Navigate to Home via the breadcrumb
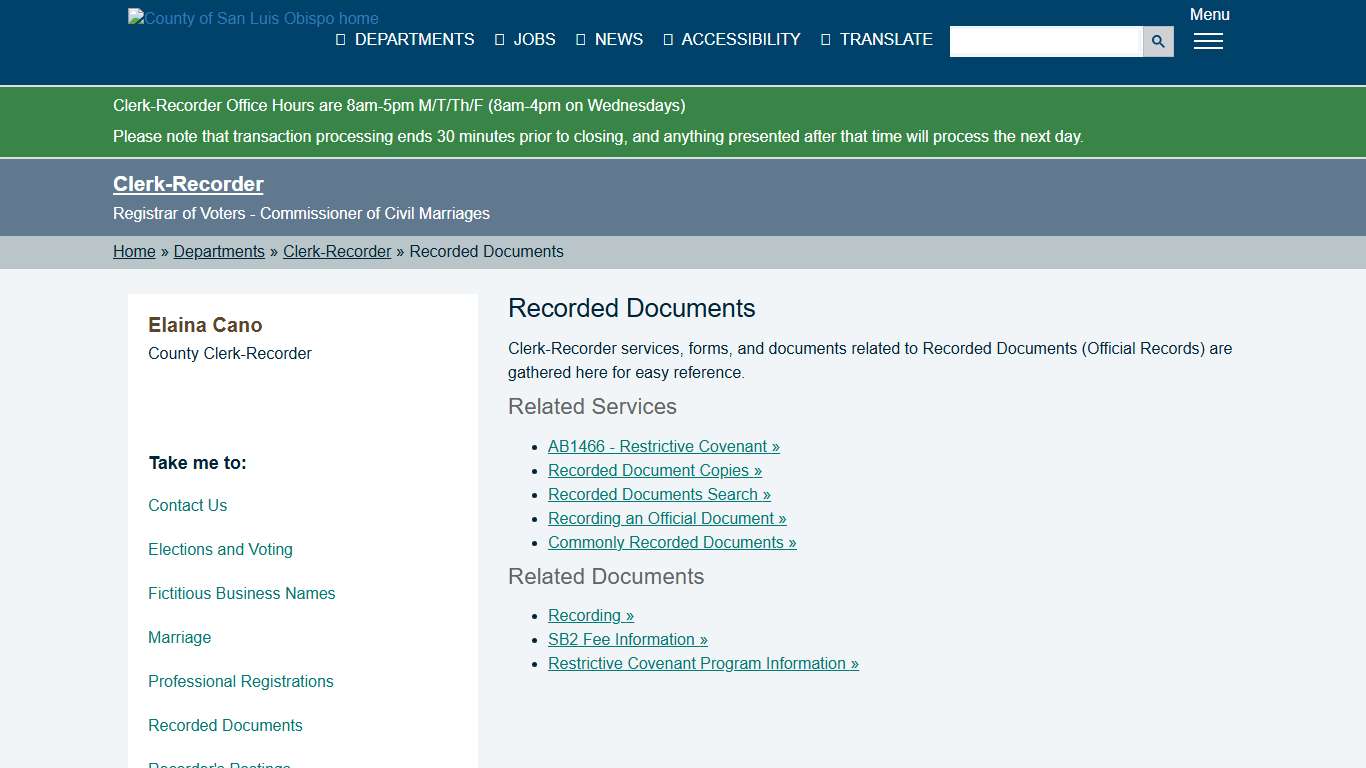Viewport: 1366px width, 768px height. point(134,251)
